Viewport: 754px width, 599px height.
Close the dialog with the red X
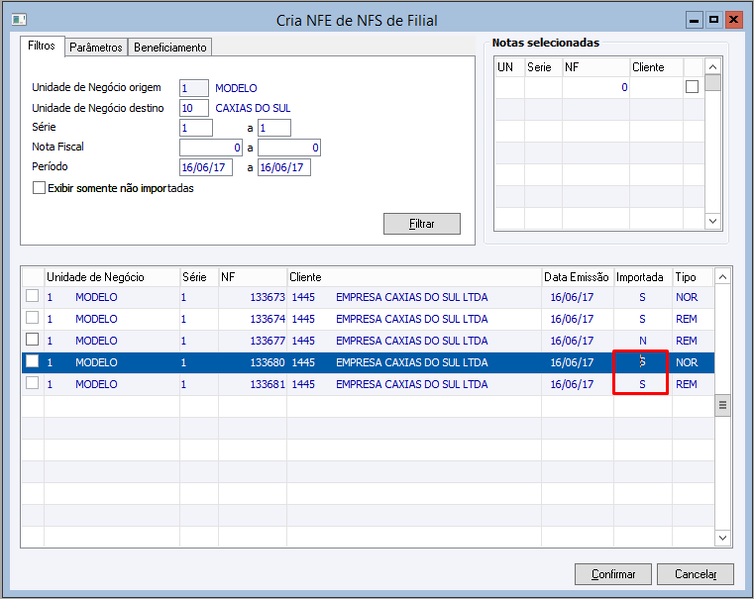[x=733, y=20]
